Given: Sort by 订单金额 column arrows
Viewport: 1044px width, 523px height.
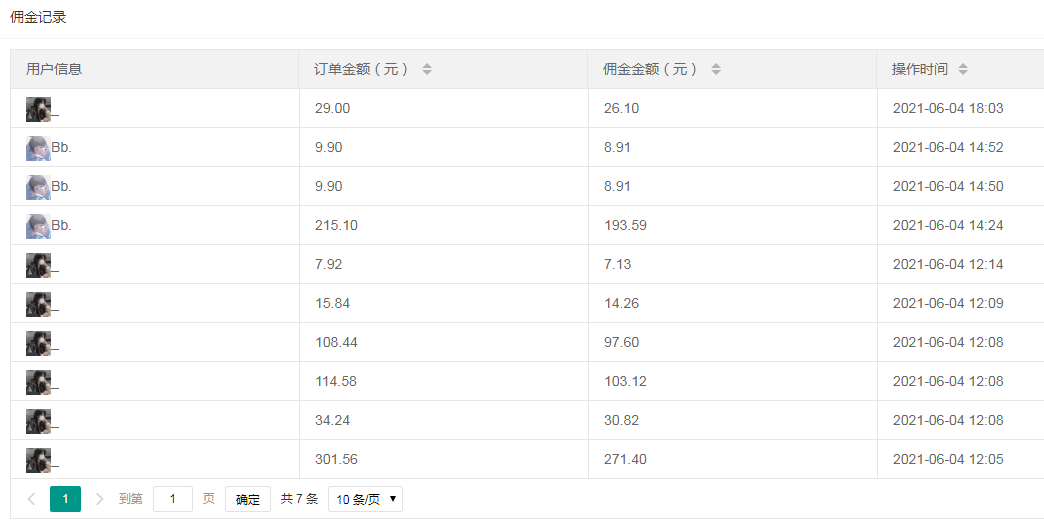Looking at the screenshot, I should pyautogui.click(x=427, y=69).
